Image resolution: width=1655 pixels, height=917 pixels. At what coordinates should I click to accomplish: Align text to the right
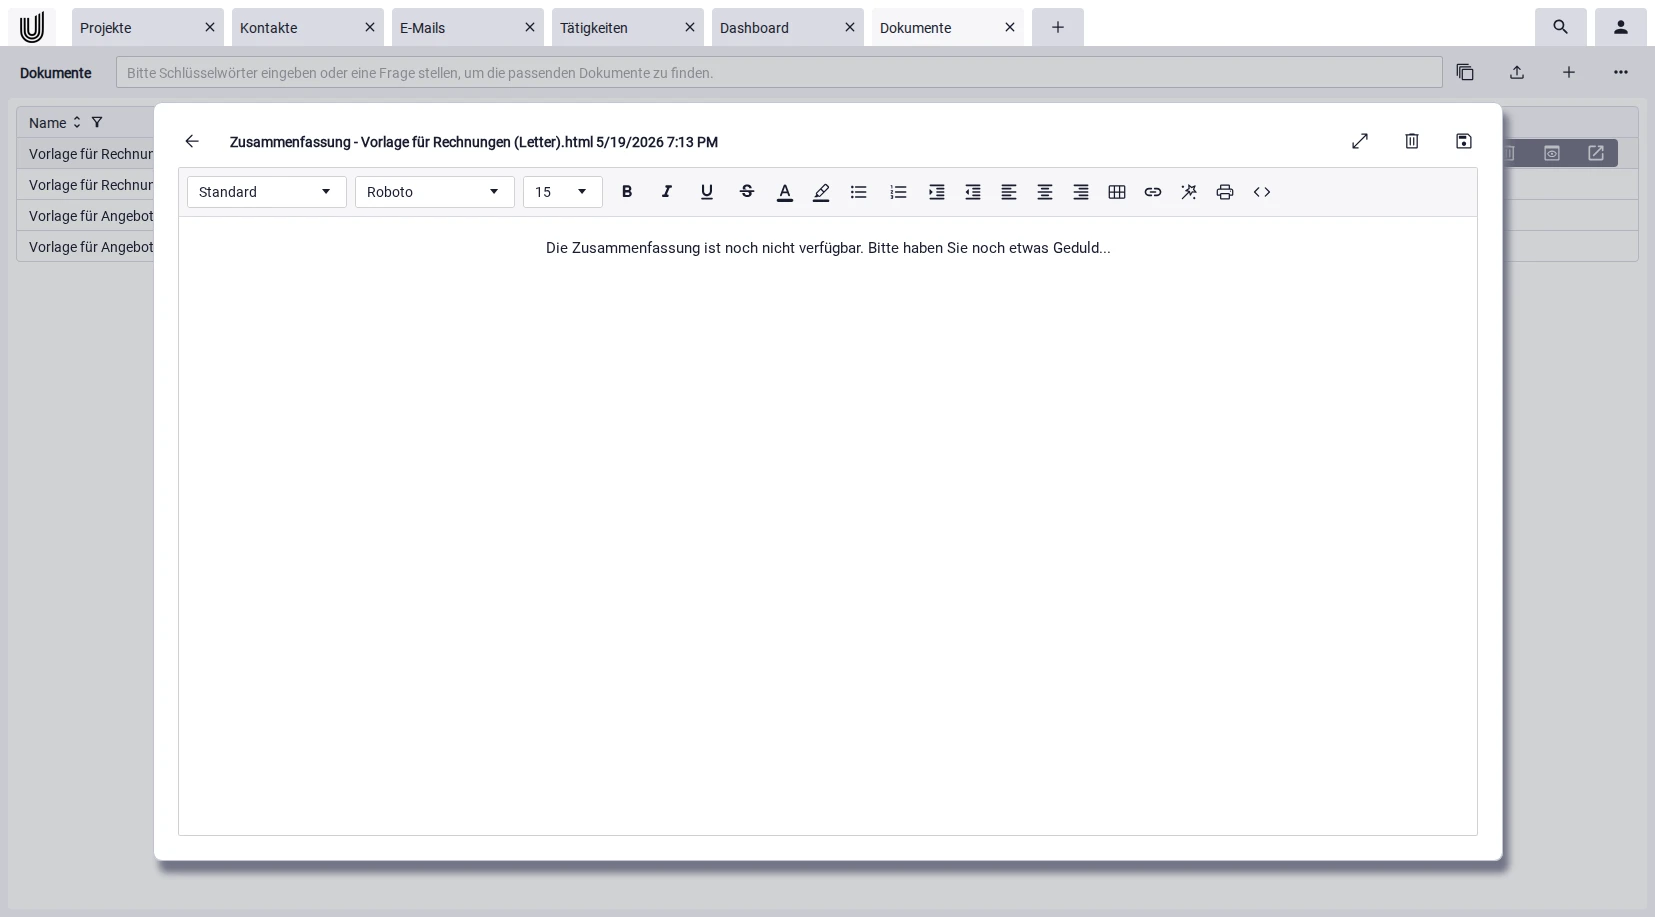(x=1081, y=192)
